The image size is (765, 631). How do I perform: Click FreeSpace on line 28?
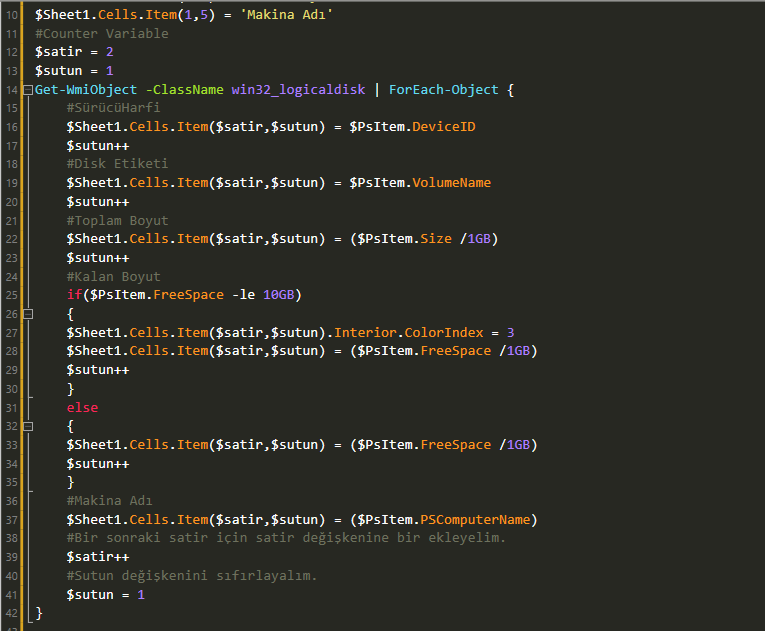[x=455, y=351]
